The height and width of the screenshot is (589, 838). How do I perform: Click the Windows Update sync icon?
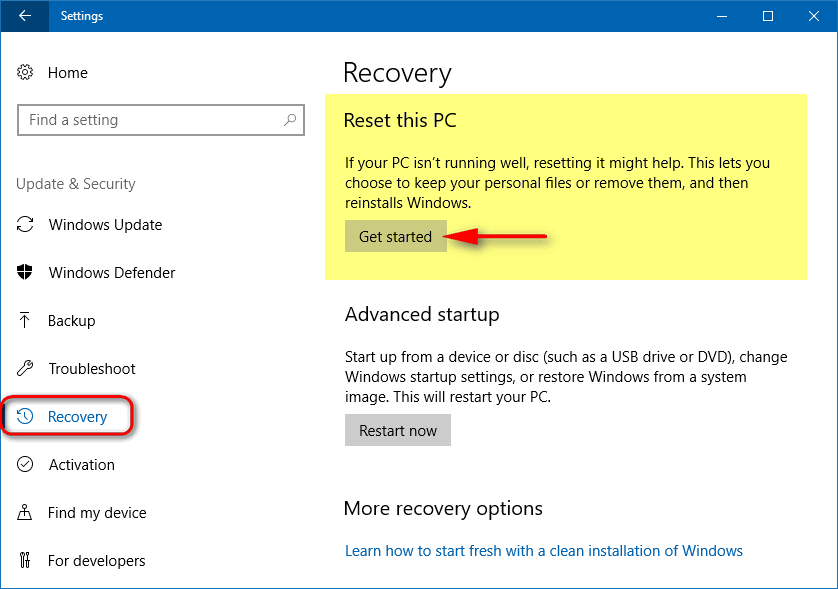(25, 224)
